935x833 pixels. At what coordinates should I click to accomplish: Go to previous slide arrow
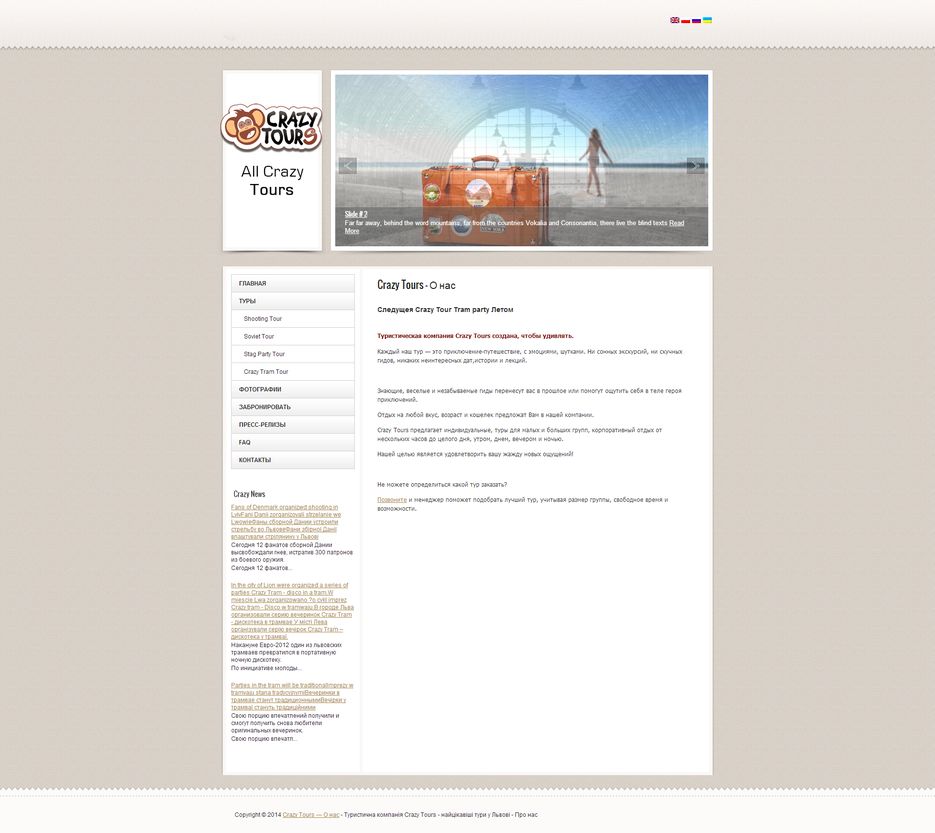pos(348,166)
